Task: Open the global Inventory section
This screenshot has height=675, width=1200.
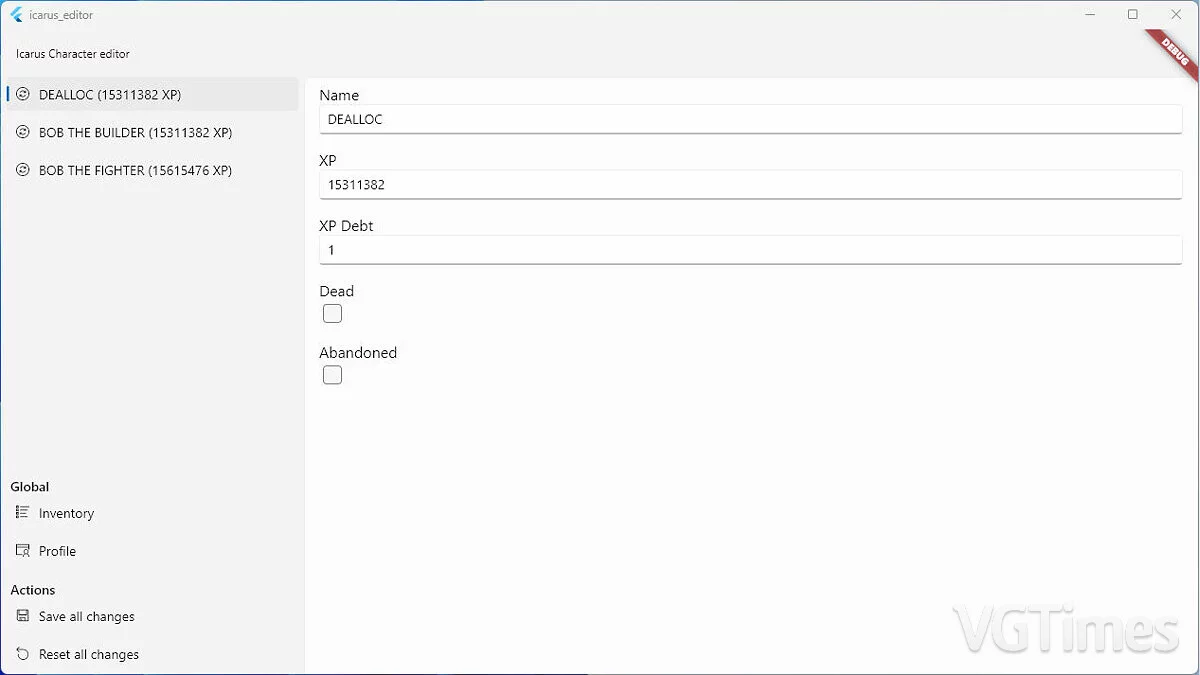Action: [x=66, y=513]
